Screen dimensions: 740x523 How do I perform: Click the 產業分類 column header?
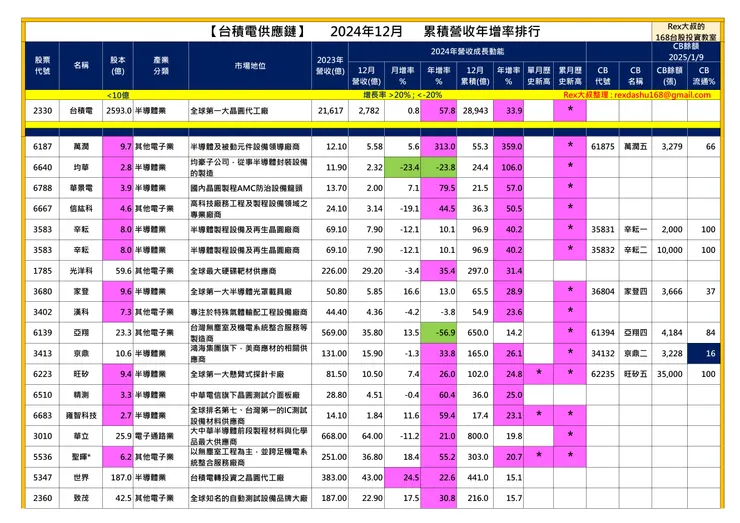[161, 66]
